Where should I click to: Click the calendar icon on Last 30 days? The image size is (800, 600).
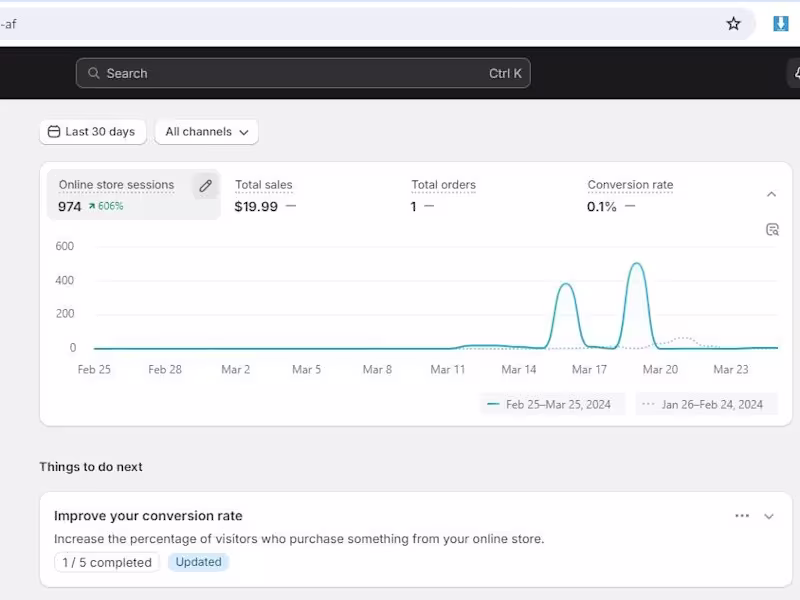tap(54, 132)
